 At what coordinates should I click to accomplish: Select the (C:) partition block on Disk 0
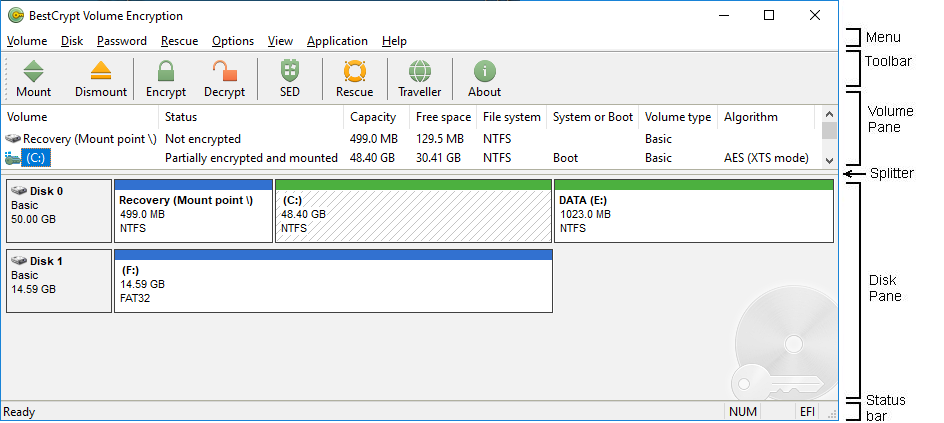pos(413,211)
